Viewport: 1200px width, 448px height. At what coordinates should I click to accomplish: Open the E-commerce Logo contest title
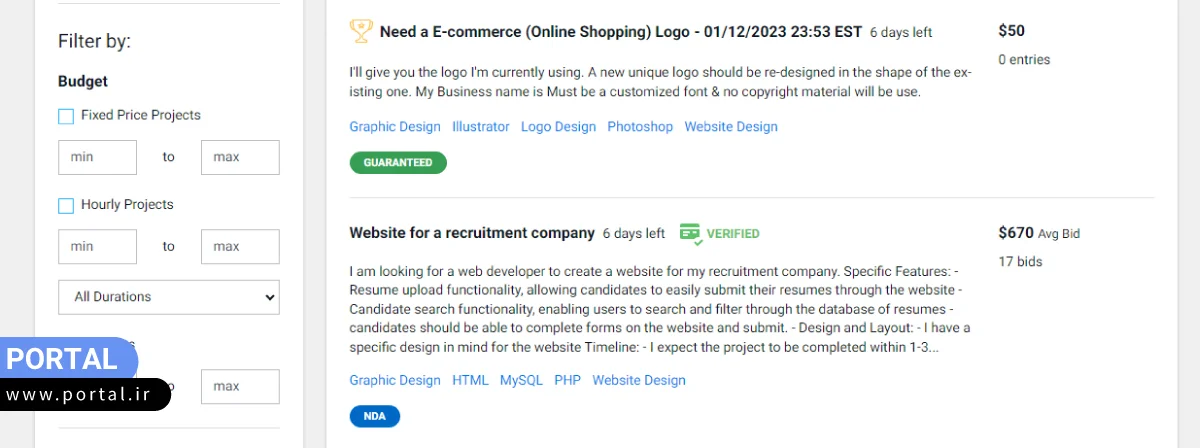click(x=620, y=32)
